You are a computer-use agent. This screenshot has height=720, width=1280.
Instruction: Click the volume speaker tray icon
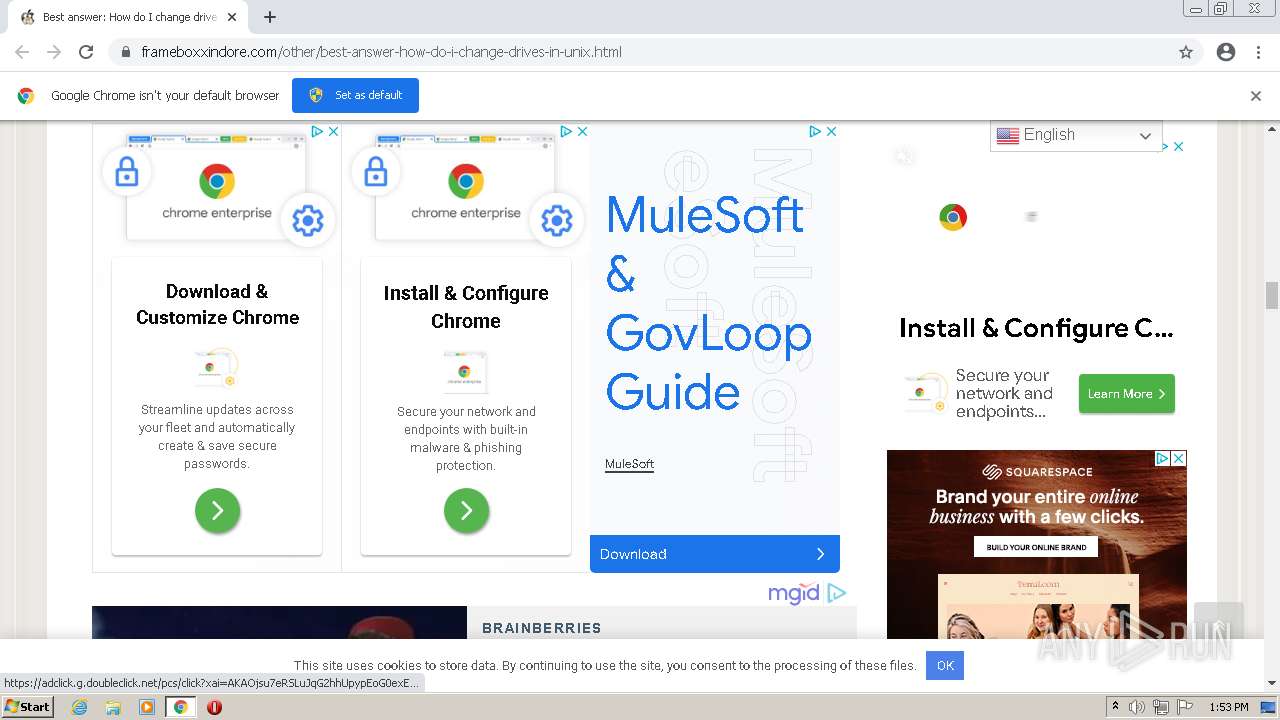click(1137, 707)
